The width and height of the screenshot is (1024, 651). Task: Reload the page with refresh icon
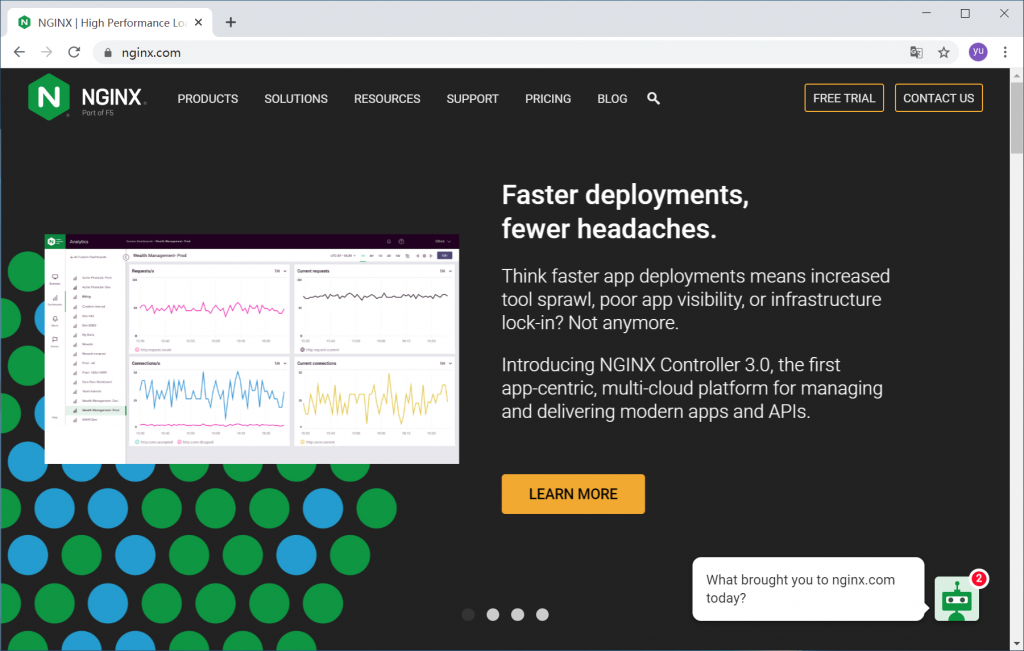(74, 52)
